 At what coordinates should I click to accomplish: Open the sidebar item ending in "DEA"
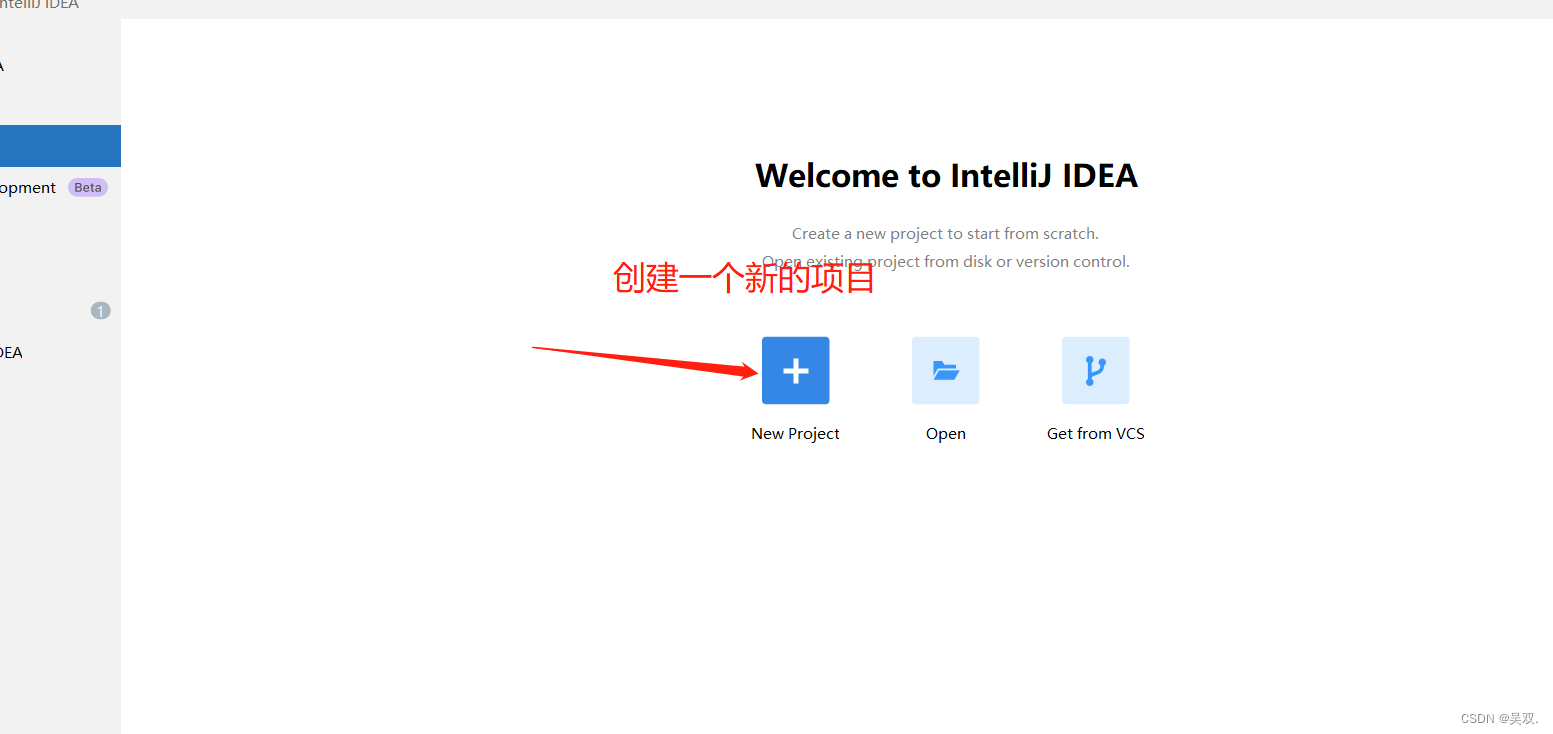coord(60,353)
